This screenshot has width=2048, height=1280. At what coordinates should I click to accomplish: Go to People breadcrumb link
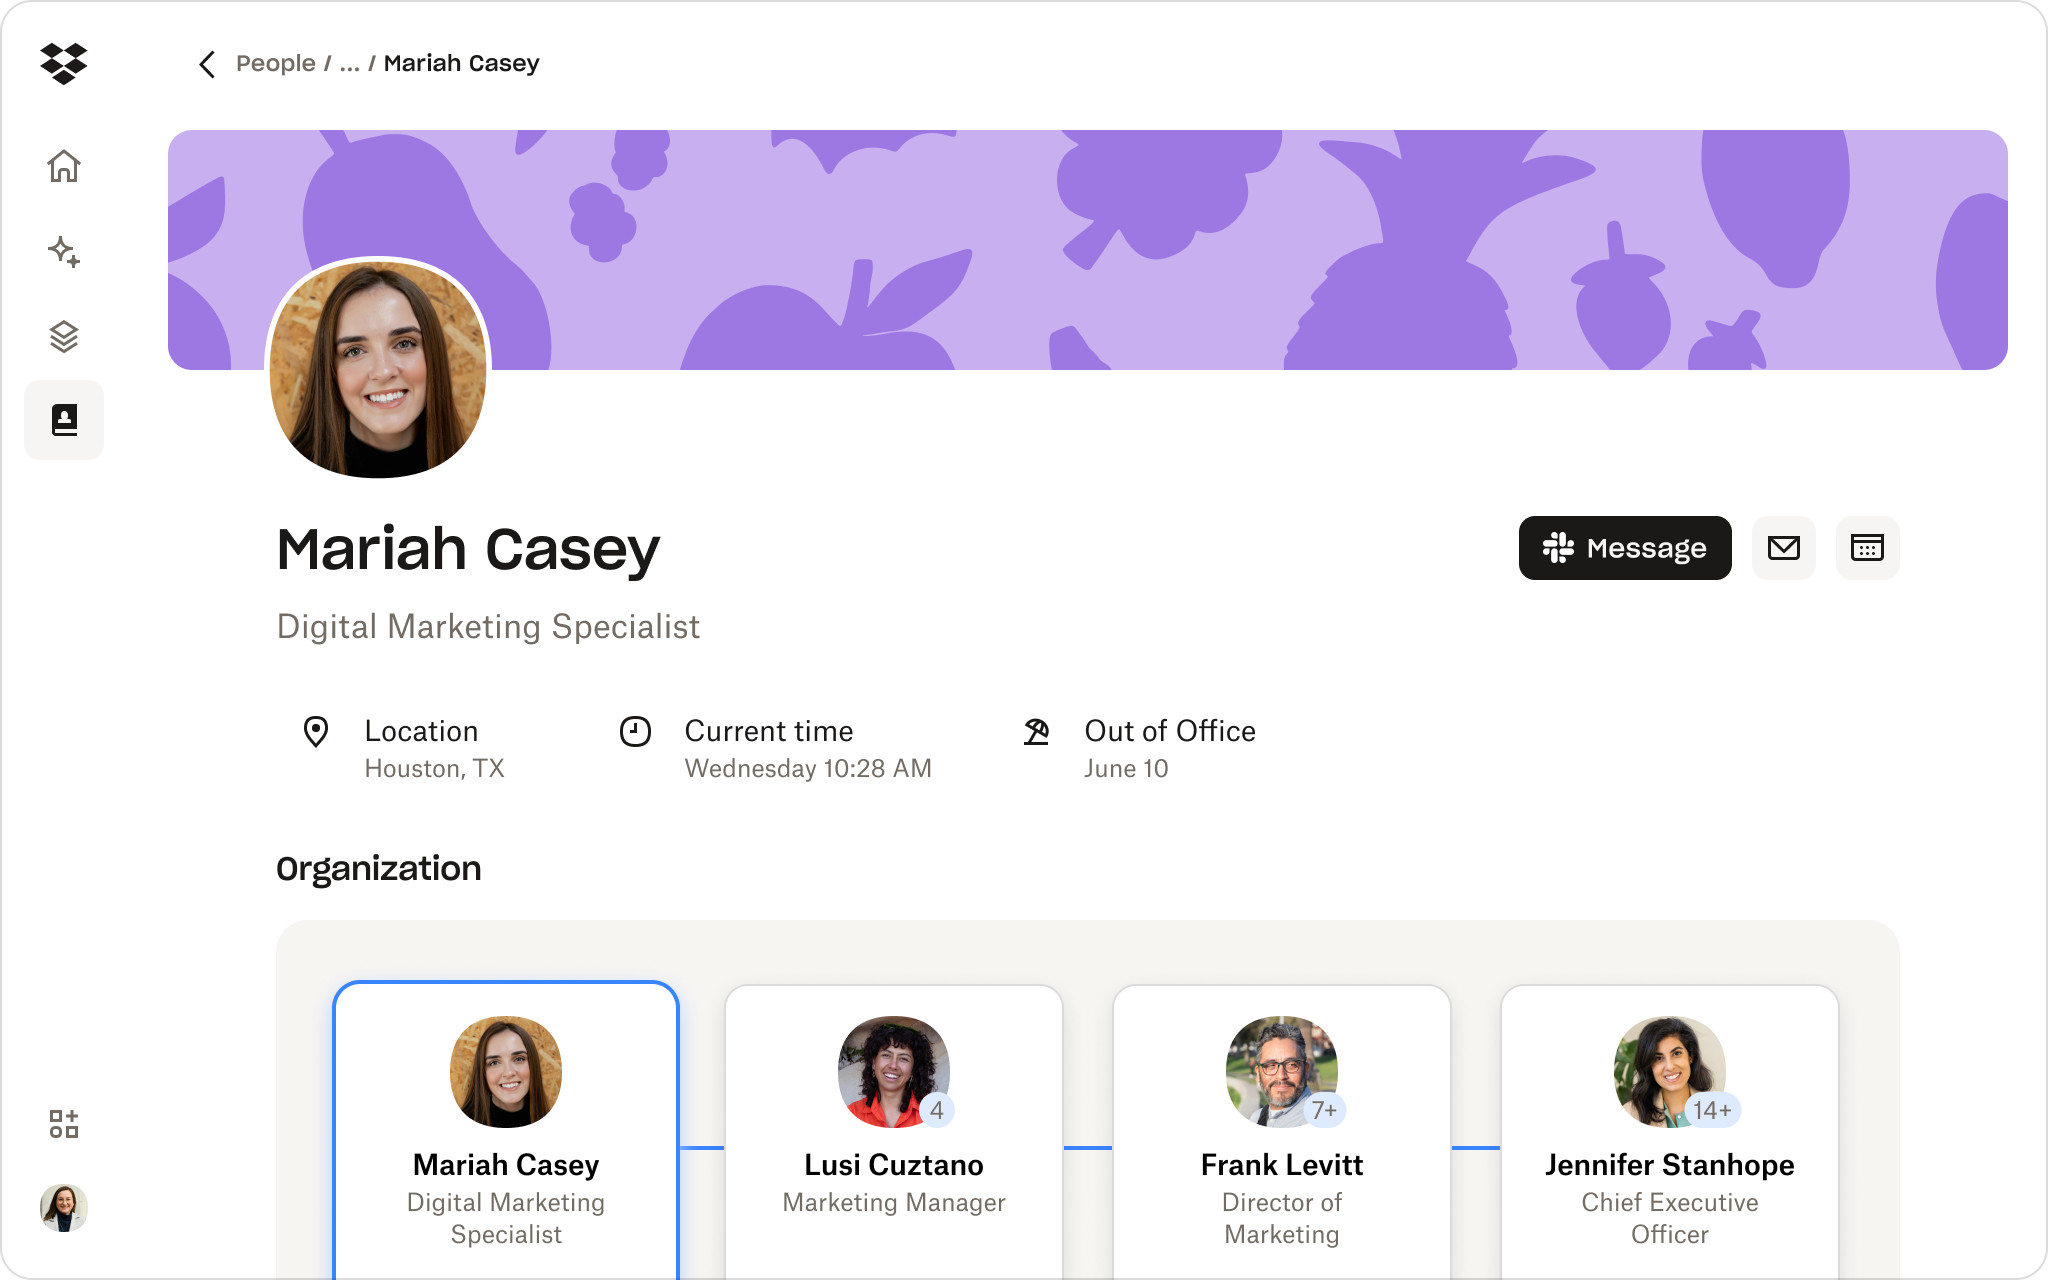[x=275, y=64]
